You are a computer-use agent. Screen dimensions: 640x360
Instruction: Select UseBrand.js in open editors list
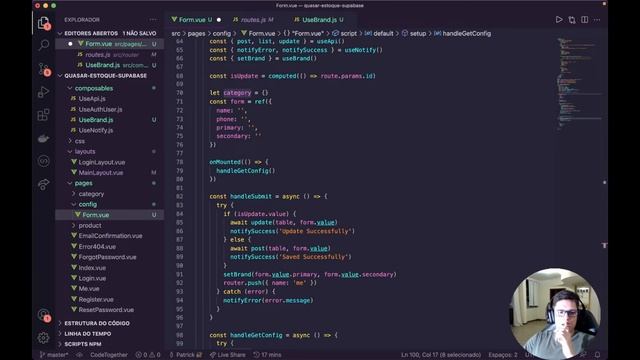click(109, 65)
